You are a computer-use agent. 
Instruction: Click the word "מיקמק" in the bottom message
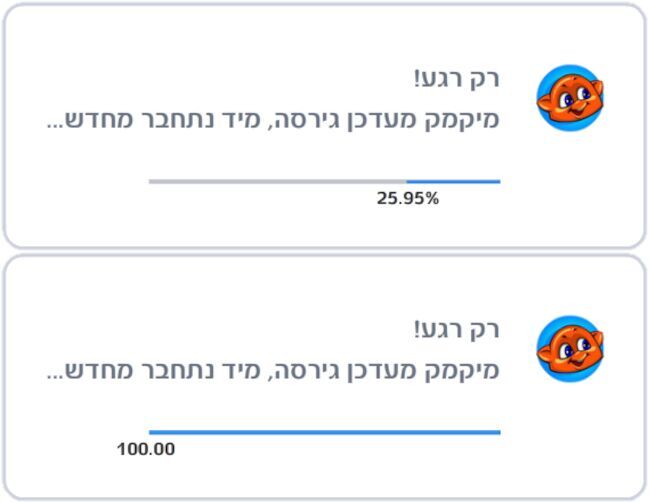tap(463, 371)
